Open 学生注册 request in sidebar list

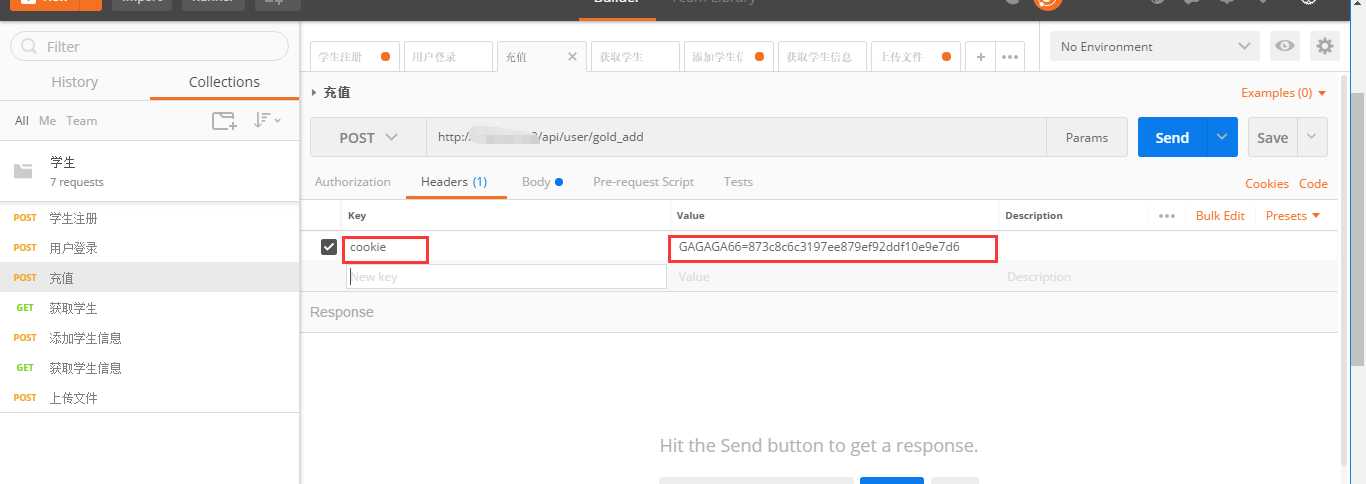pyautogui.click(x=150, y=218)
